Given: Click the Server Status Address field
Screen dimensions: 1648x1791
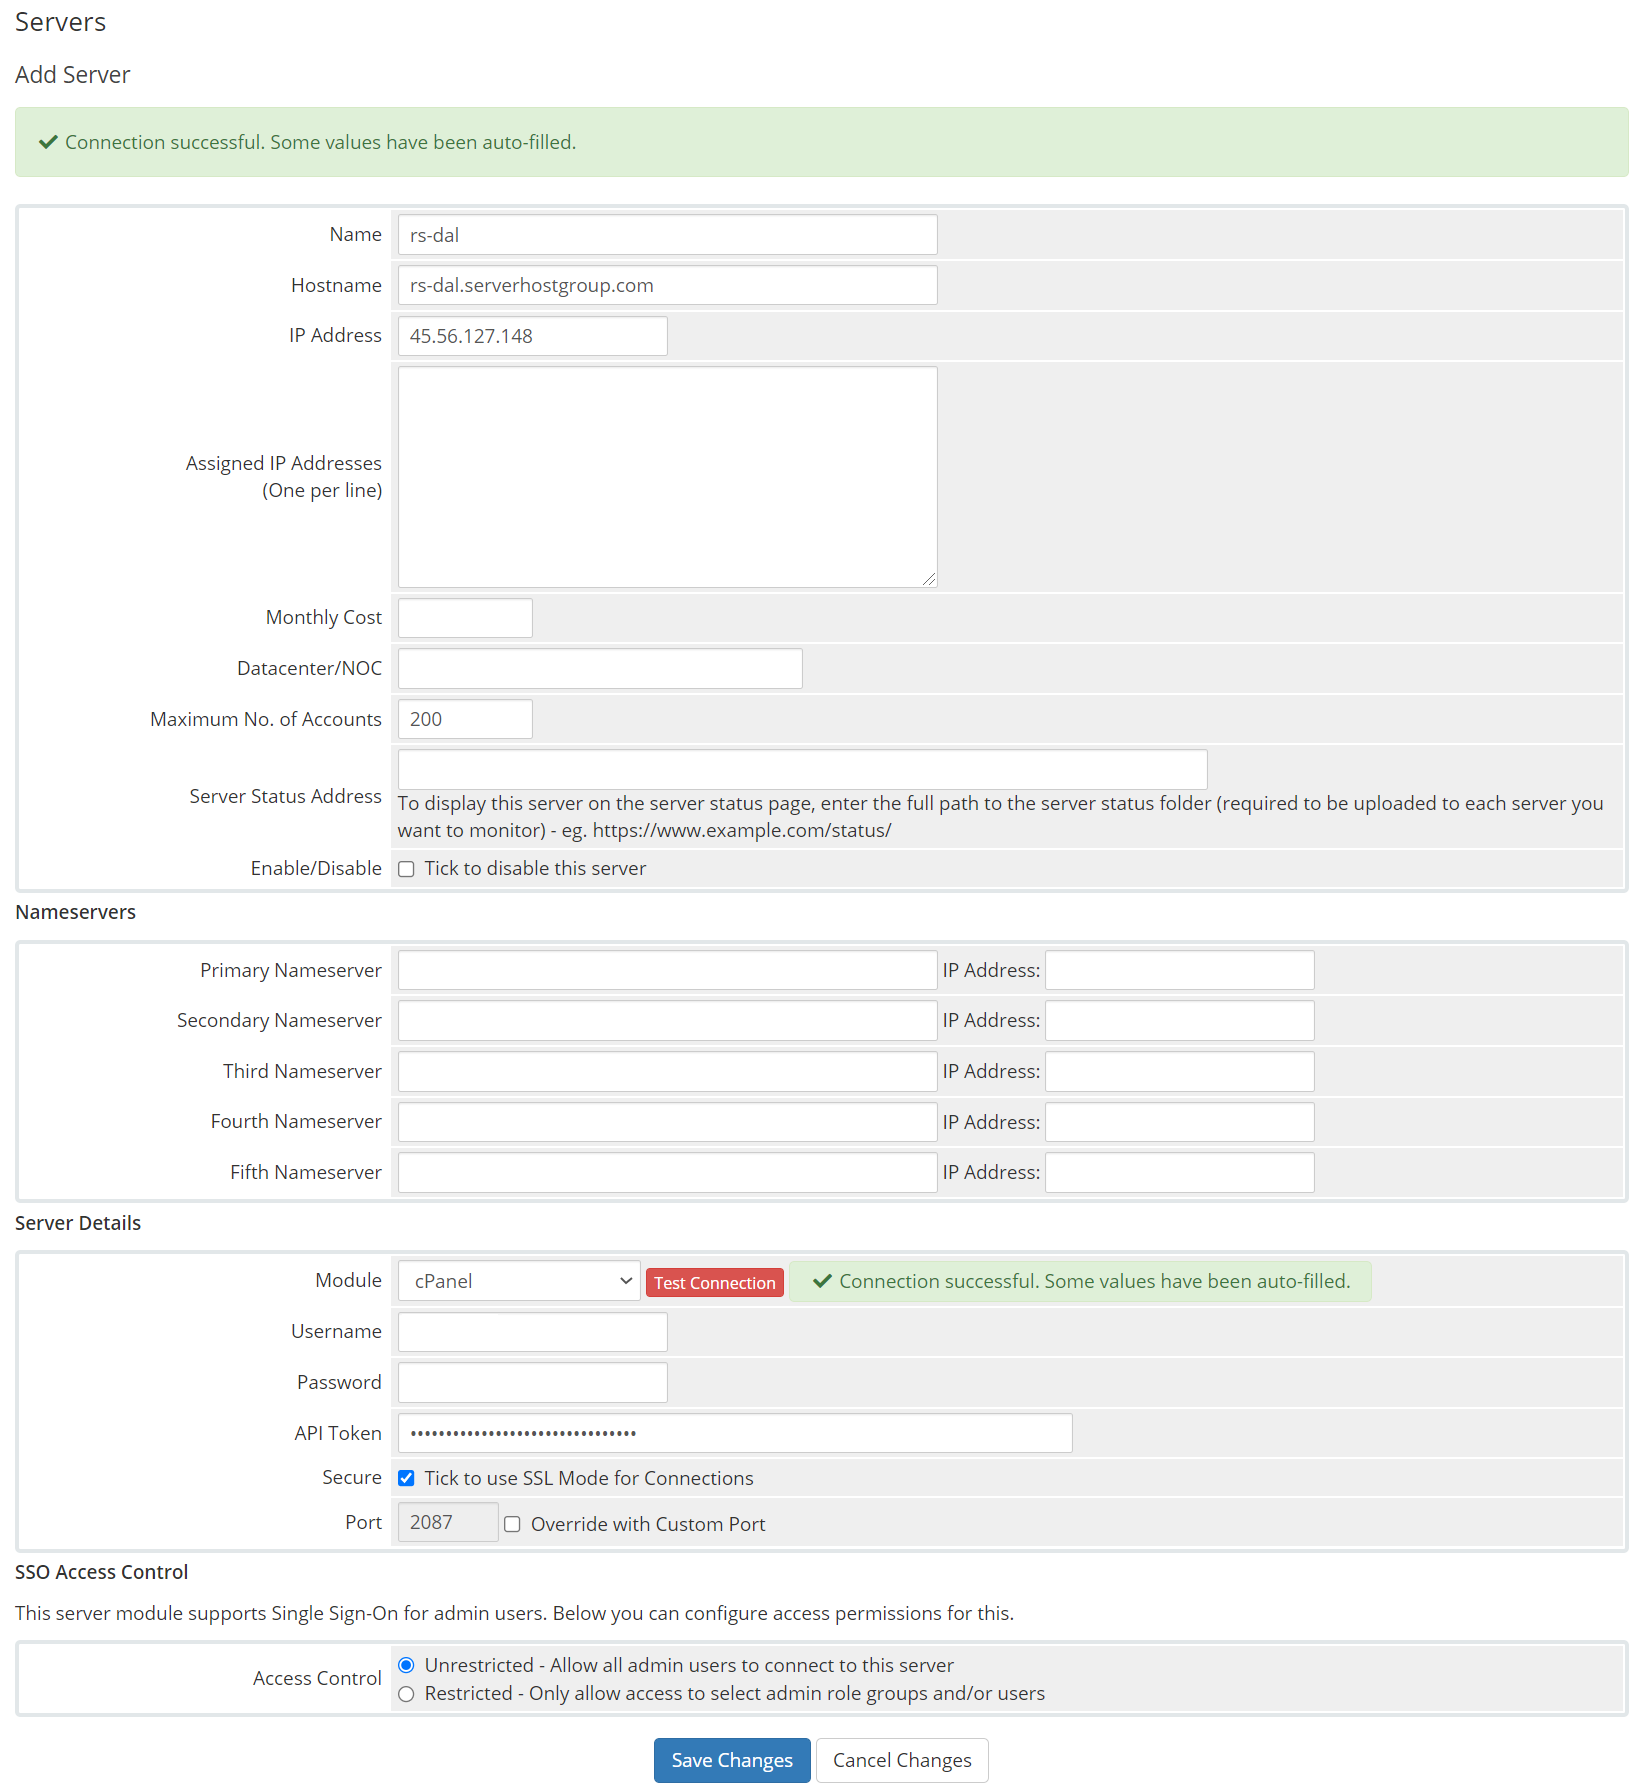Looking at the screenshot, I should point(801,768).
